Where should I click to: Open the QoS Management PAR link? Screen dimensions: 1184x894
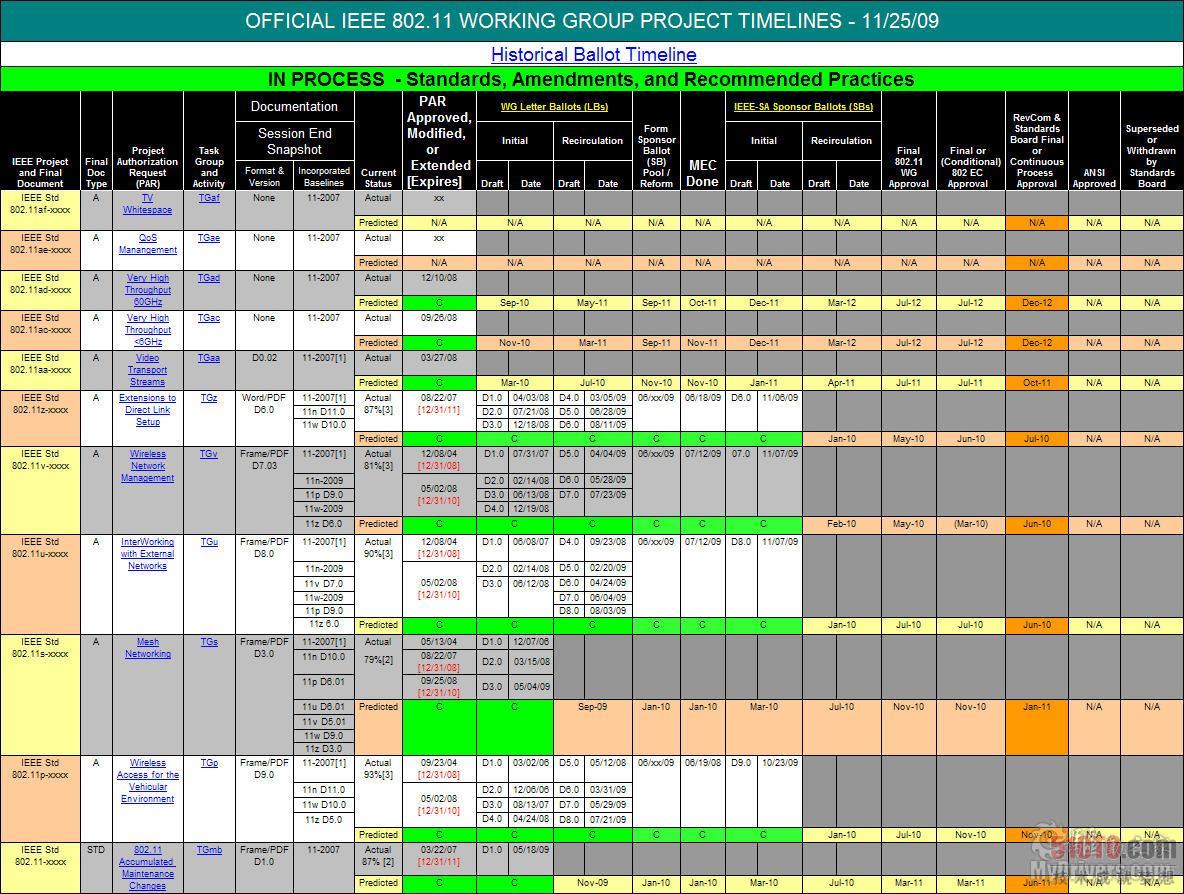147,244
